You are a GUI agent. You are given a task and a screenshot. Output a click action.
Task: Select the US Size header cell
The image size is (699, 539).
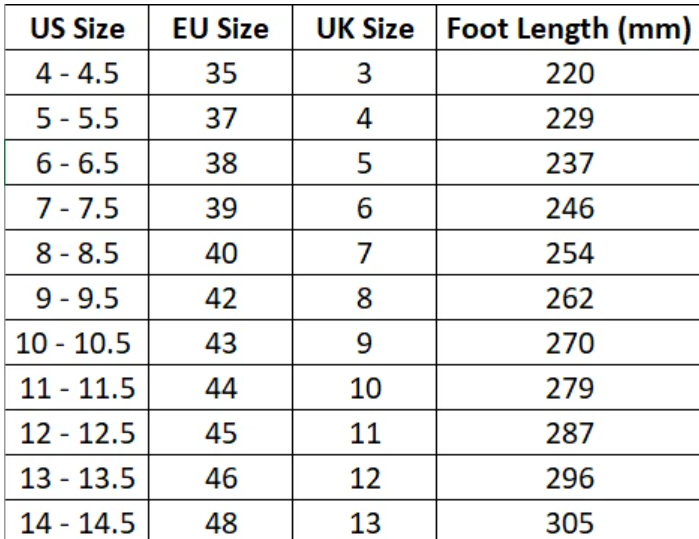[x=77, y=27]
